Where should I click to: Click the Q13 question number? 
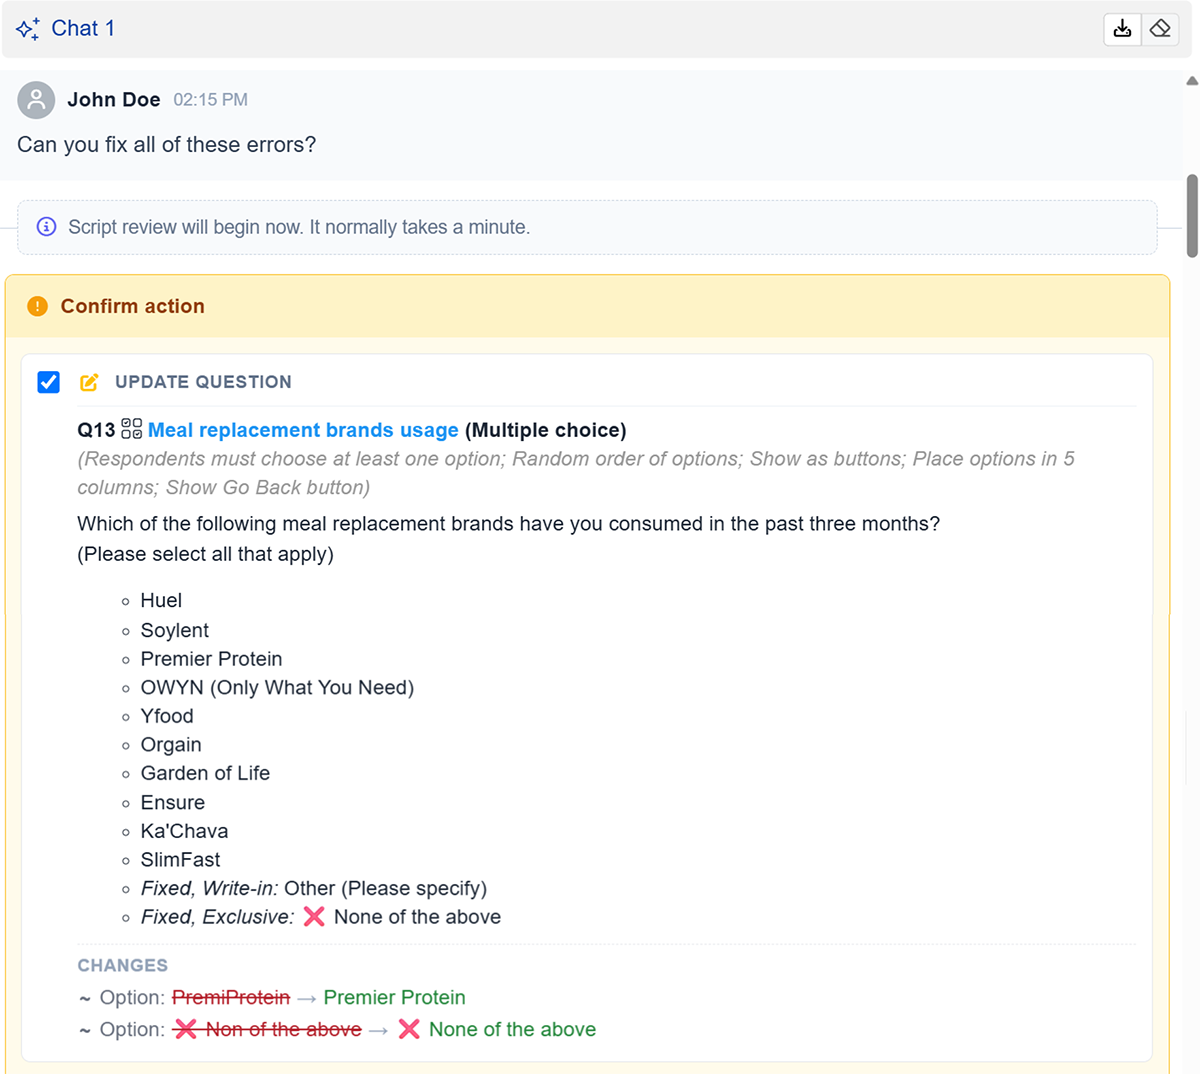click(96, 430)
